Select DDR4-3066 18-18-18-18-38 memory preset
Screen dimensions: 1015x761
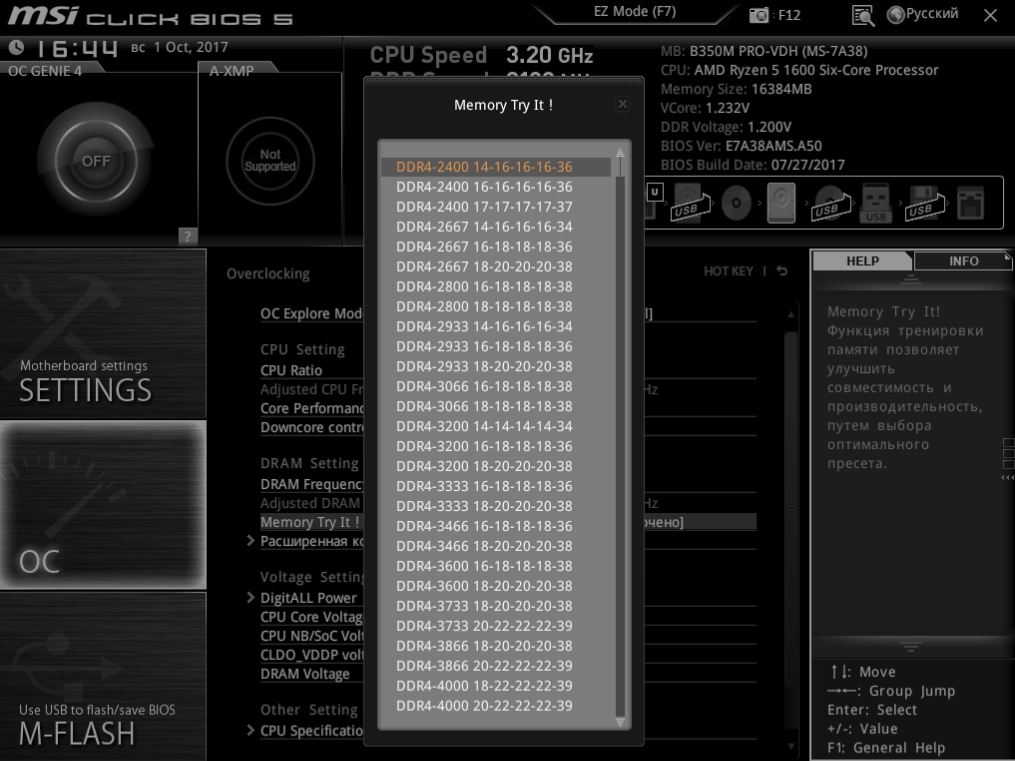[x=496, y=406]
